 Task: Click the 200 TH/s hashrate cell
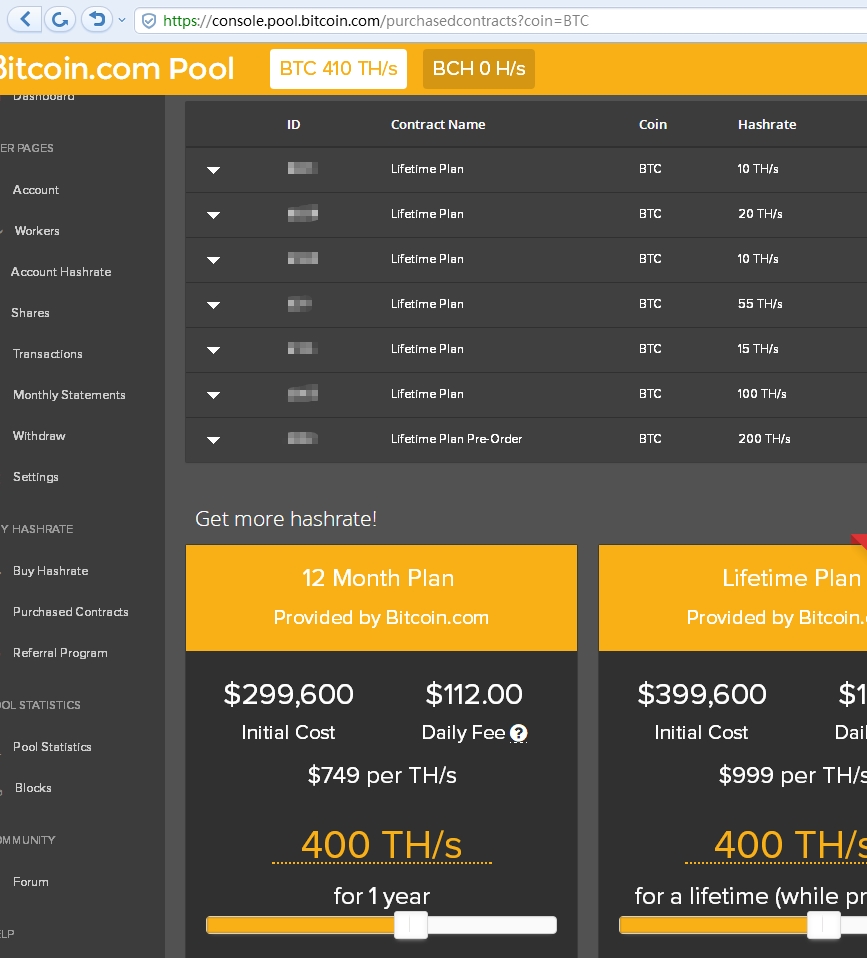(764, 439)
